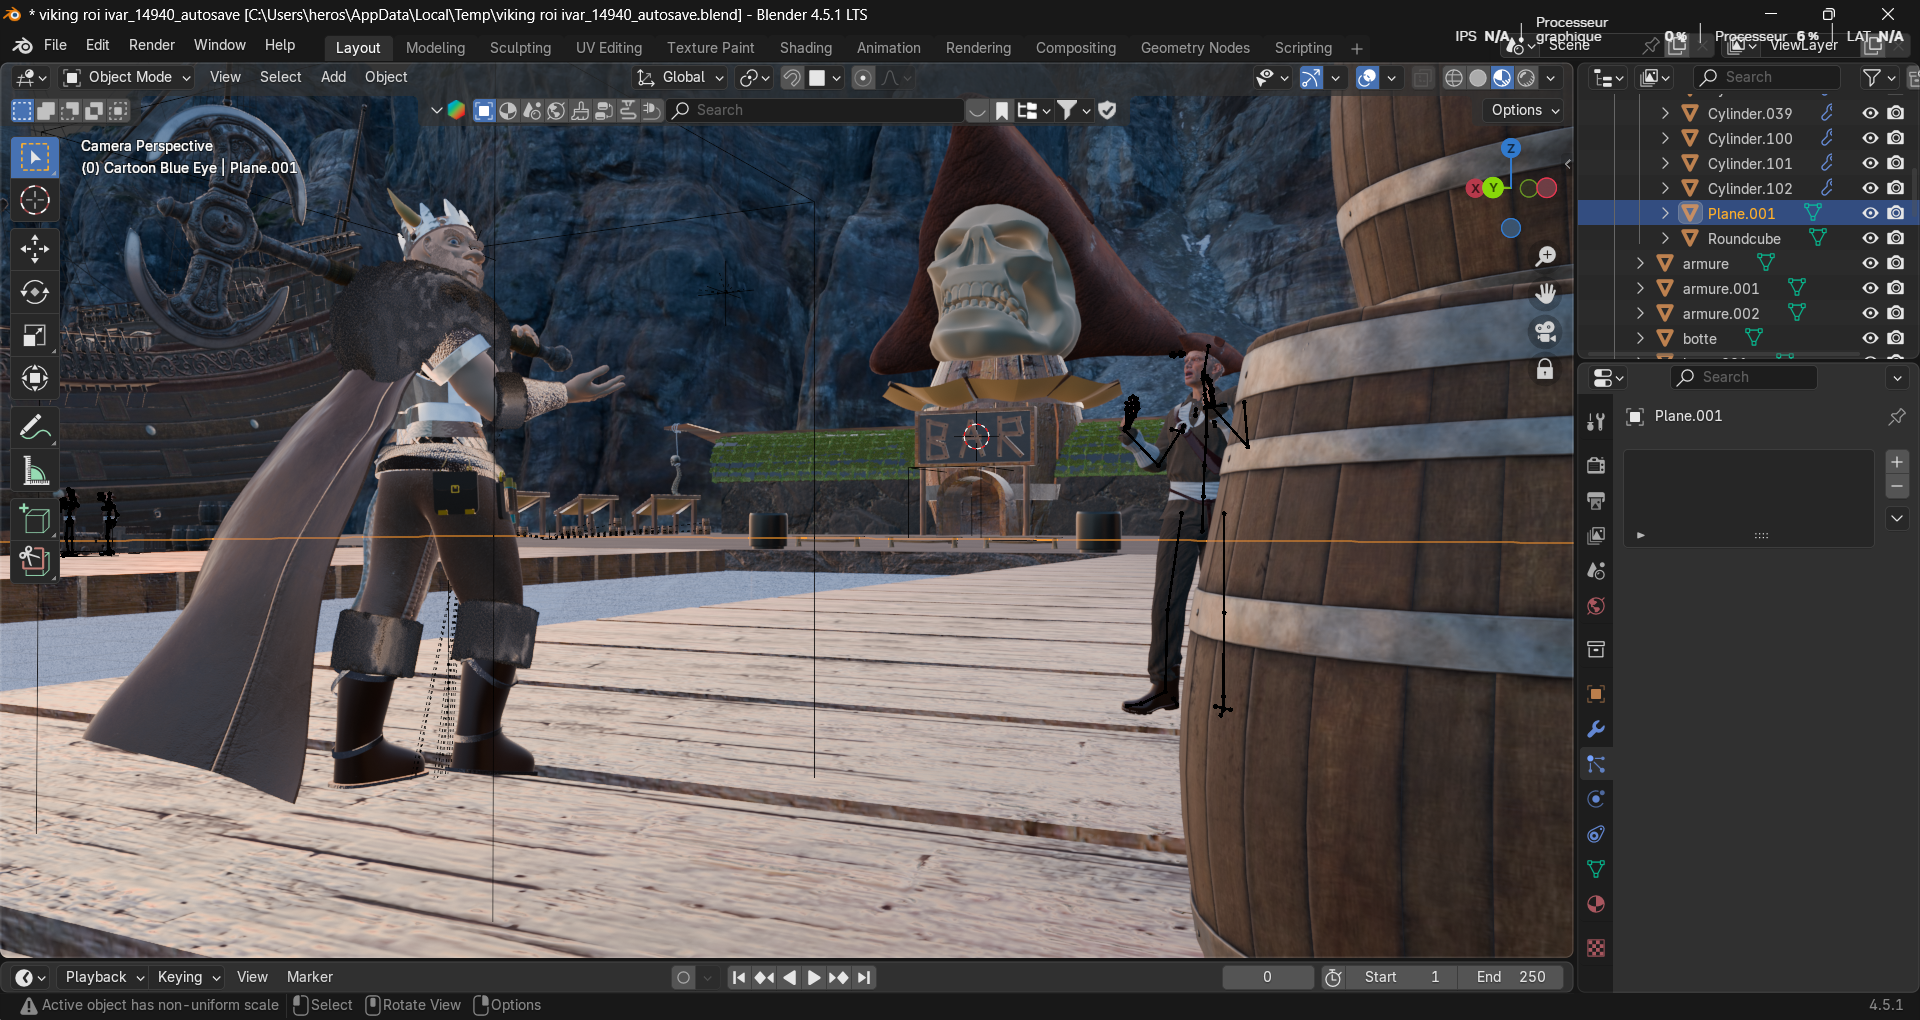Disable rendering for Cylinder.100 camera icon
Screen dimensions: 1920x1020
(1896, 138)
